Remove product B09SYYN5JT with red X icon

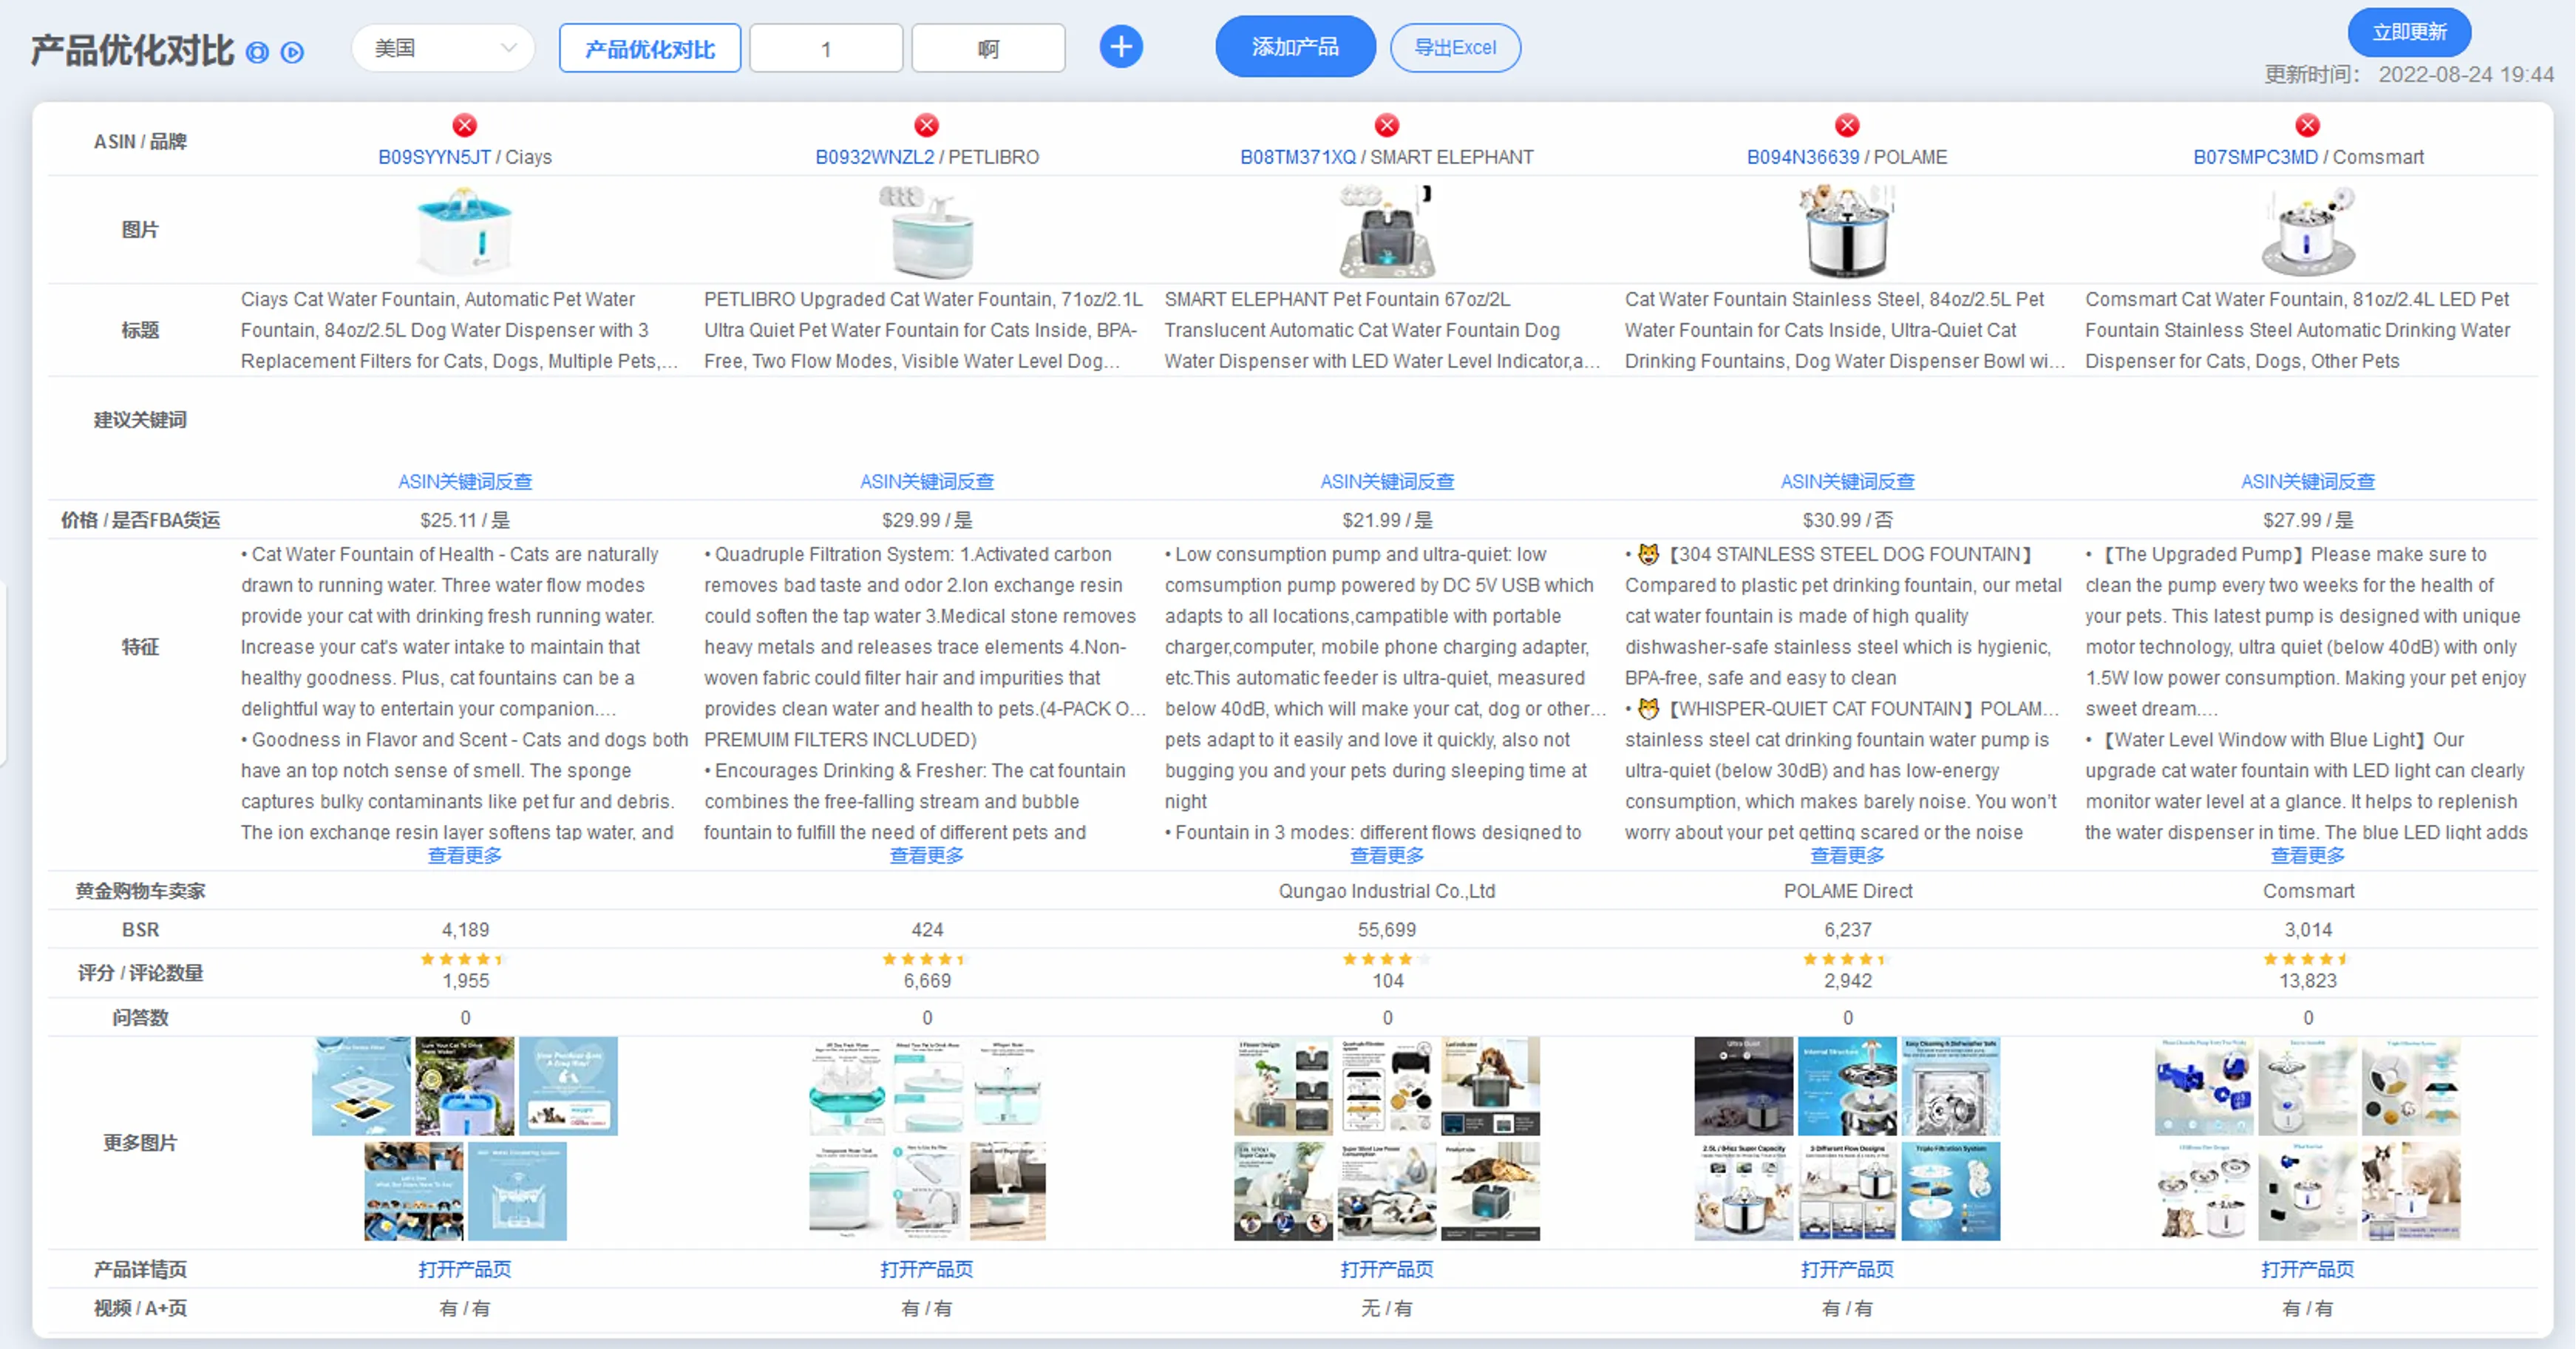pyautogui.click(x=464, y=125)
